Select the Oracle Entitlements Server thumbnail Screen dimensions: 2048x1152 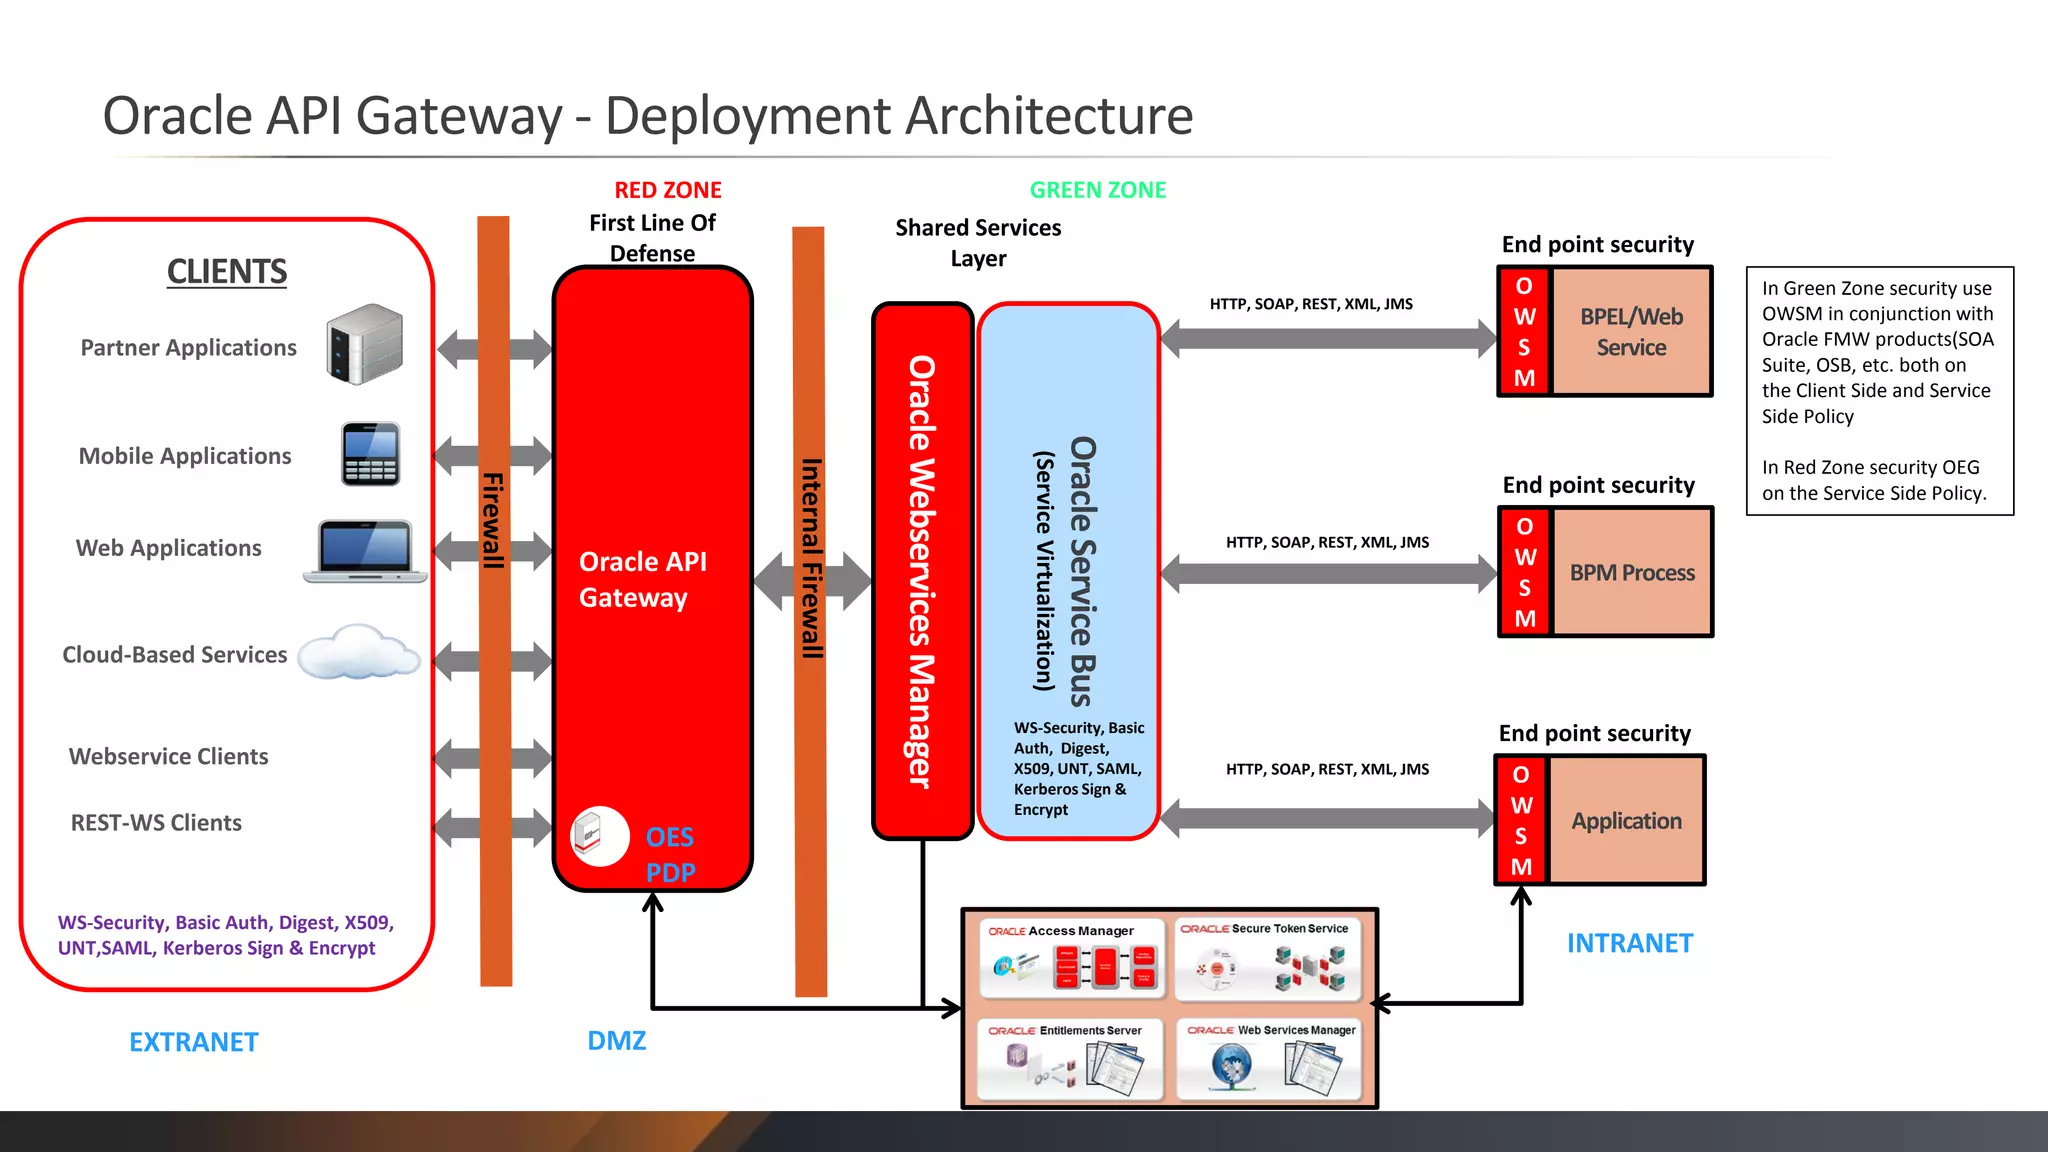pyautogui.click(x=1072, y=1058)
